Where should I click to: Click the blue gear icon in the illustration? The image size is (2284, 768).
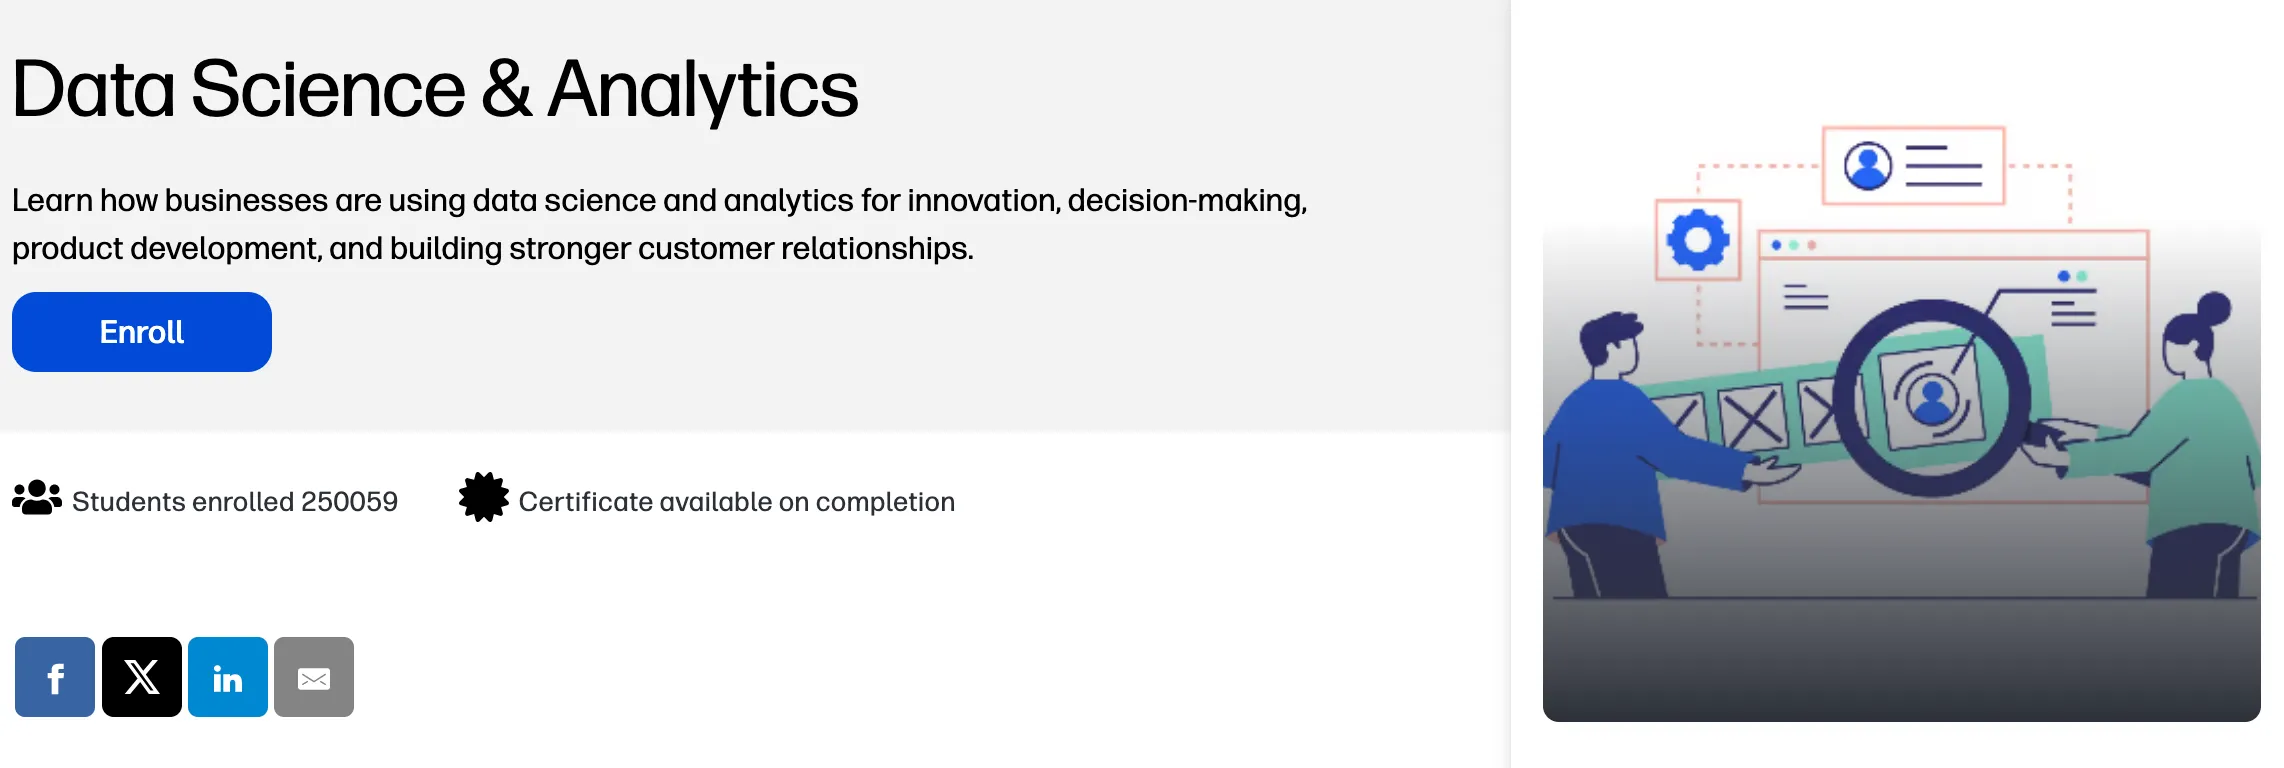(1697, 240)
